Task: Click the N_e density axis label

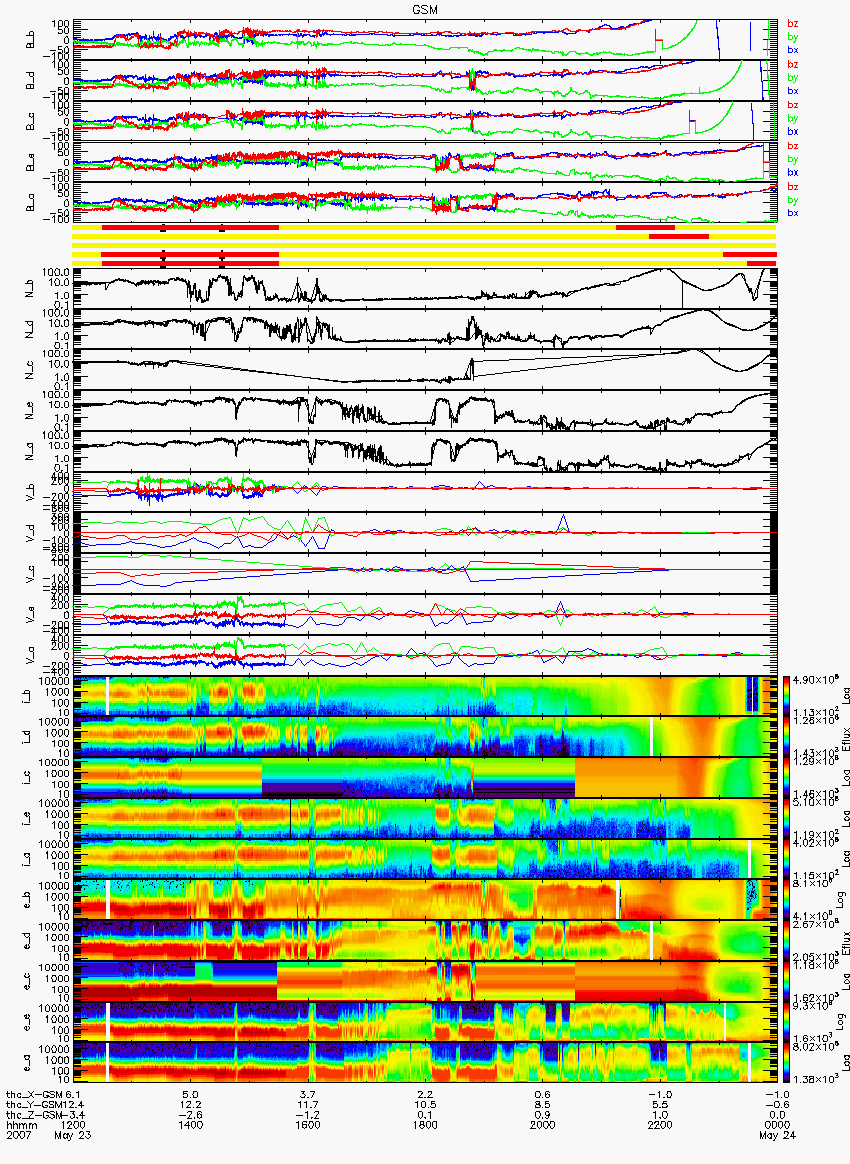Action: click(30, 411)
